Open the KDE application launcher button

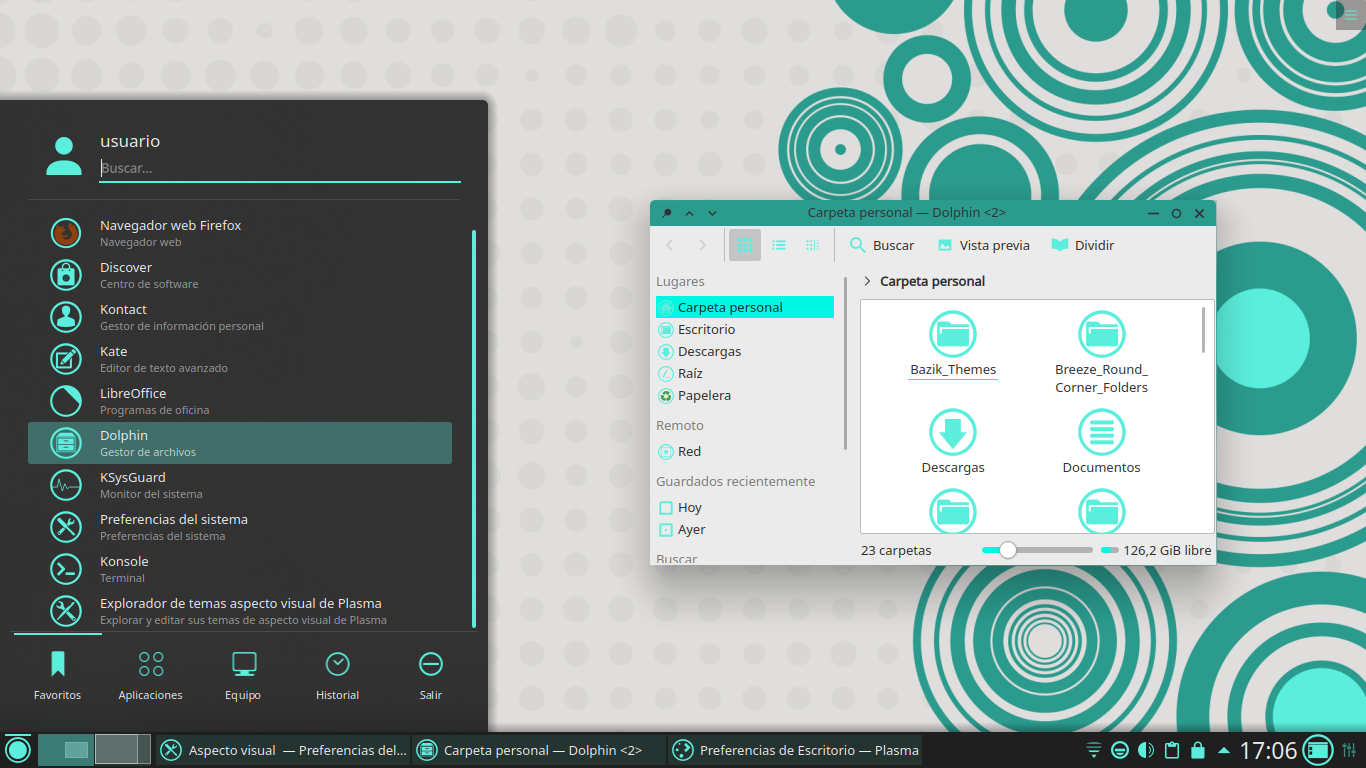[18, 750]
